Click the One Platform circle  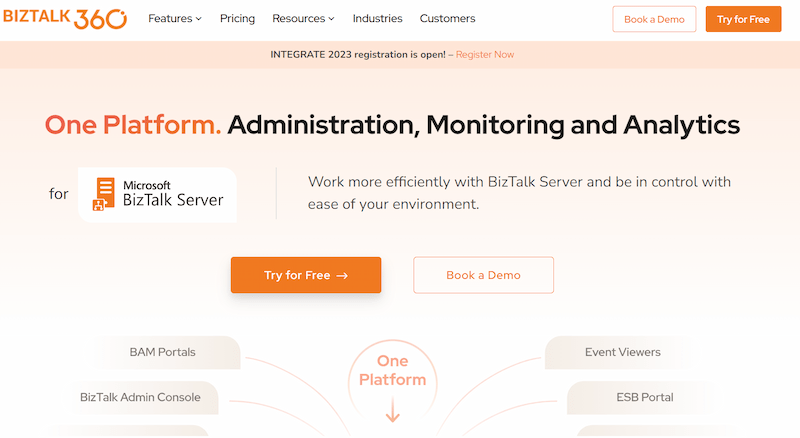pyautogui.click(x=392, y=383)
